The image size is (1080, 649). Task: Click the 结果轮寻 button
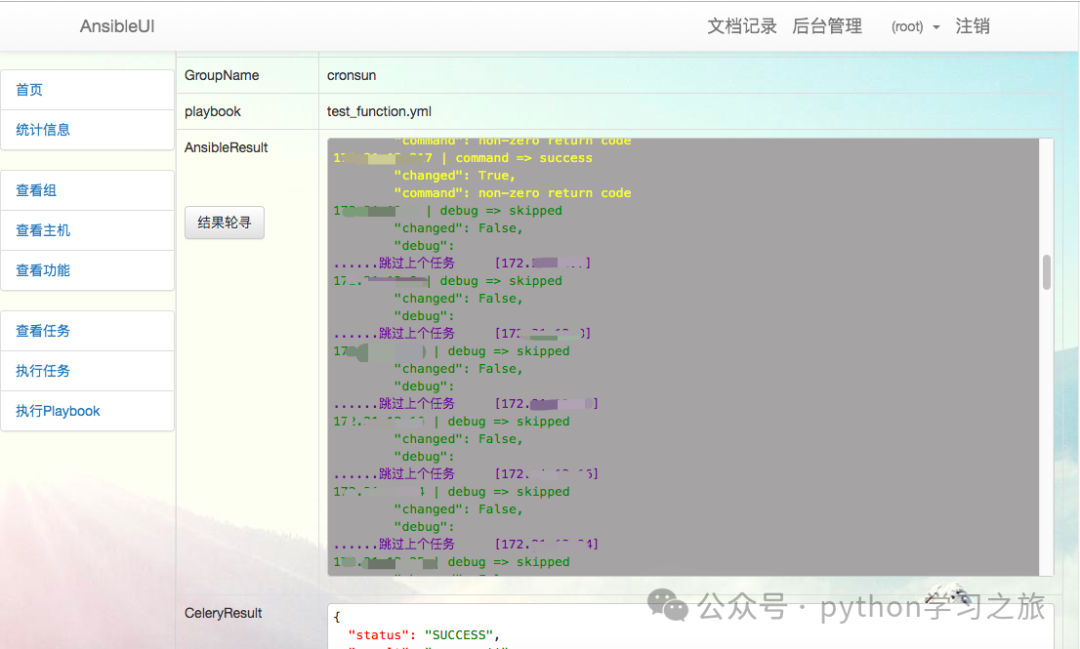click(225, 223)
